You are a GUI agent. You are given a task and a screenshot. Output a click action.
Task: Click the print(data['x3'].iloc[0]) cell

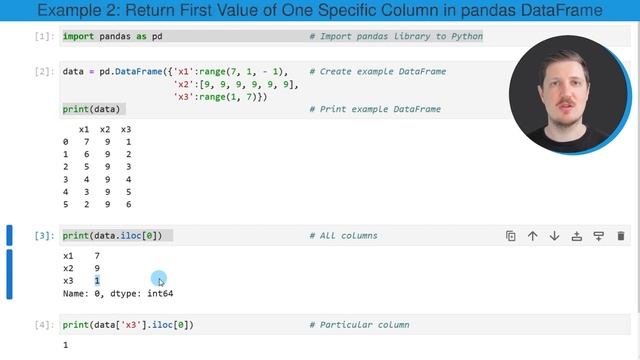[345, 325]
